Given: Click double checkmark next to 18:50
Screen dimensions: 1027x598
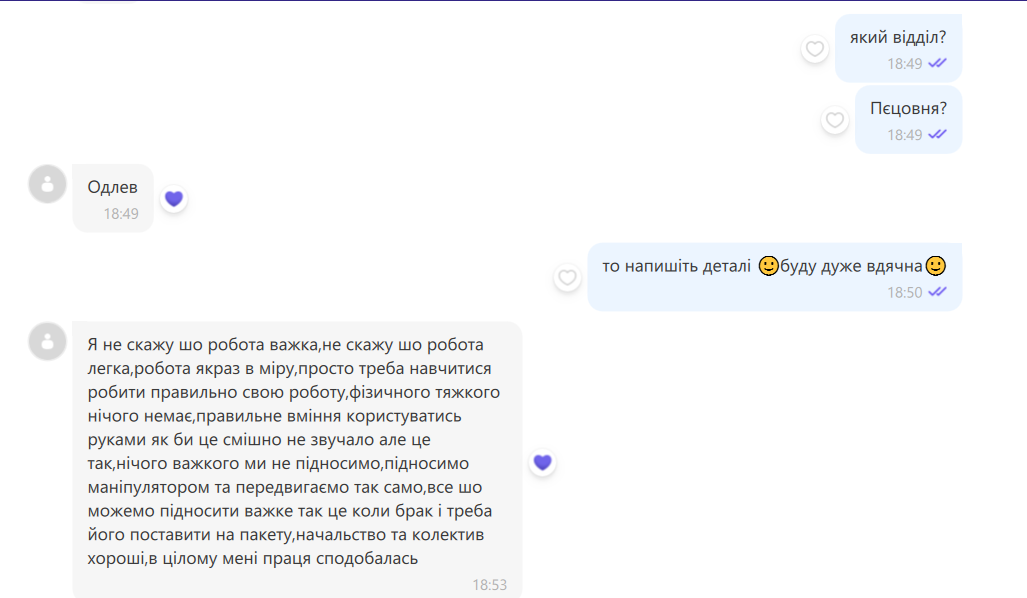Looking at the screenshot, I should coord(937,292).
